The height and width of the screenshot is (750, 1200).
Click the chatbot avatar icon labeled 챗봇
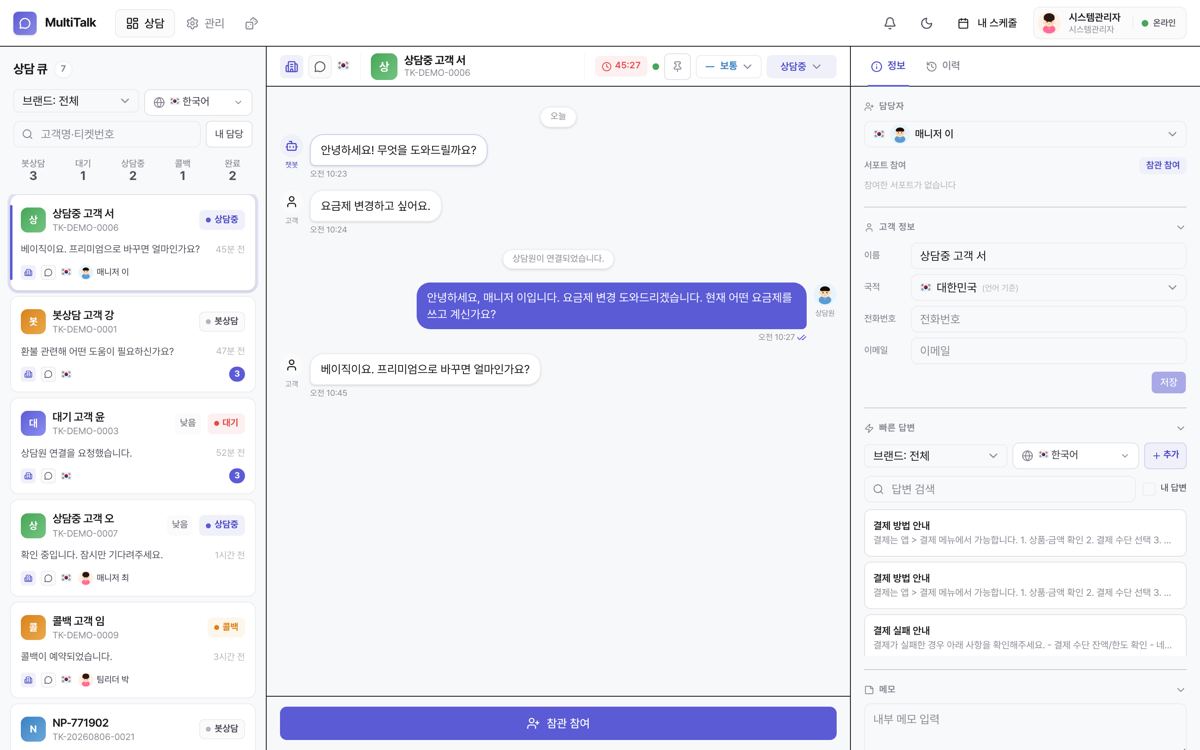(291, 146)
